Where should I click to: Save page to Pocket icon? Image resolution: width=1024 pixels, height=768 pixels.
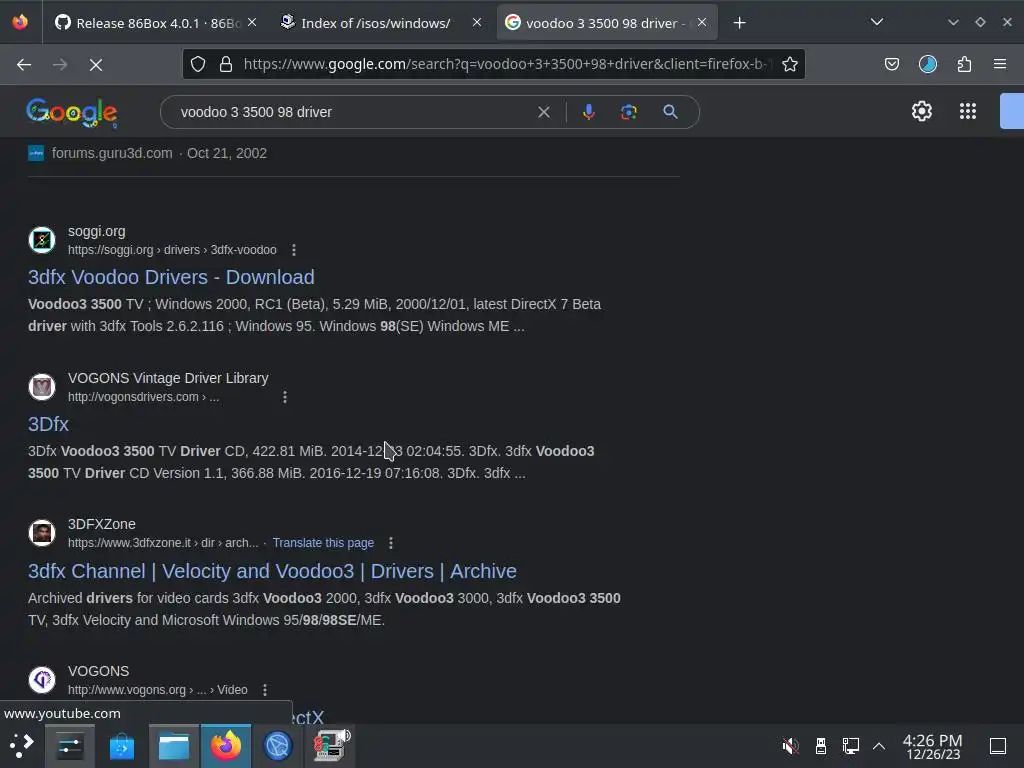click(x=891, y=64)
